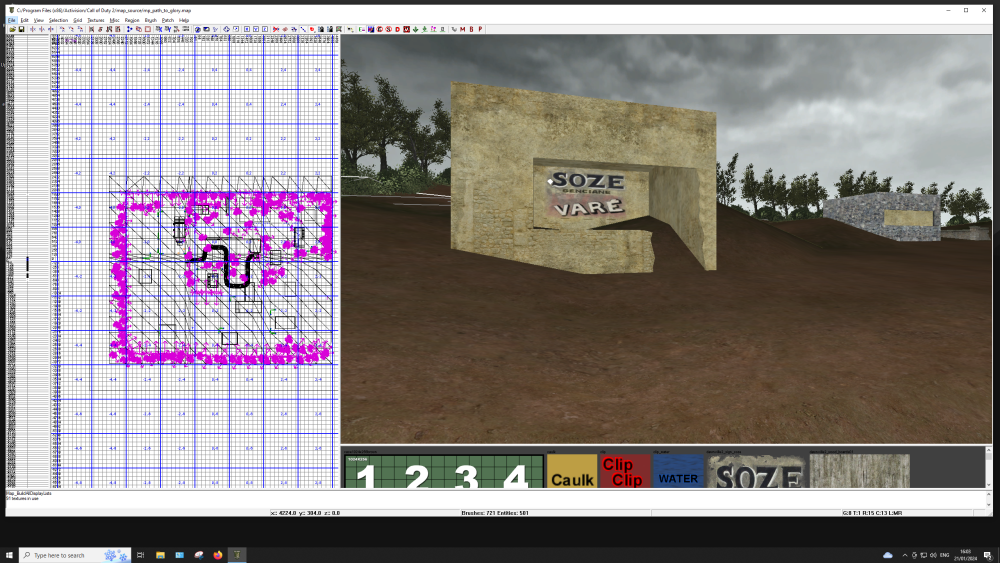The width and height of the screenshot is (1000, 563).
Task: Select the wood boards texture thumbnail
Action: pos(860,472)
